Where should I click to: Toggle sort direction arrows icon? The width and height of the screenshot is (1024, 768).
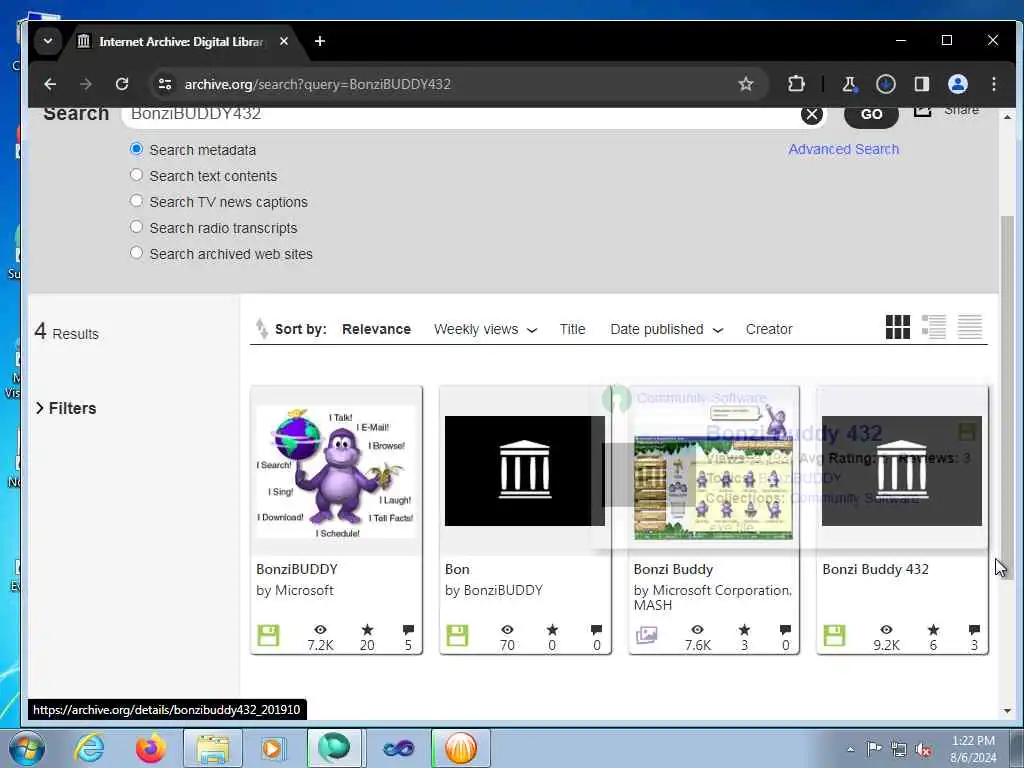click(x=261, y=328)
